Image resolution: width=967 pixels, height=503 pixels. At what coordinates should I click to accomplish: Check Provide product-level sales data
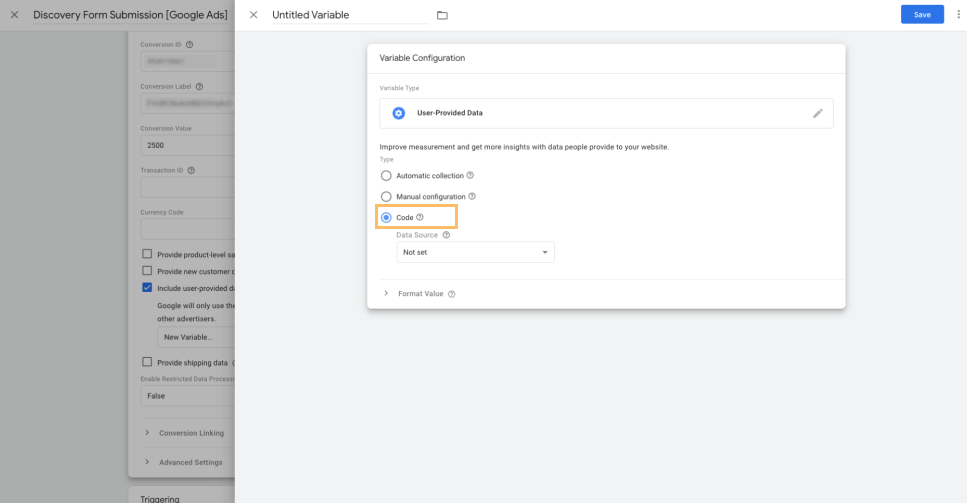point(147,254)
